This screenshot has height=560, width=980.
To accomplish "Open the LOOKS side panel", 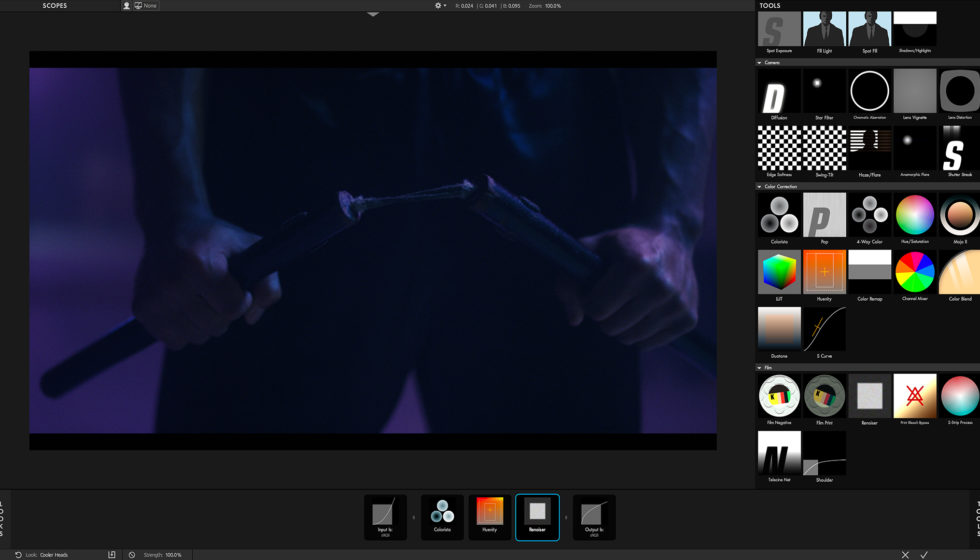I will [x=3, y=518].
